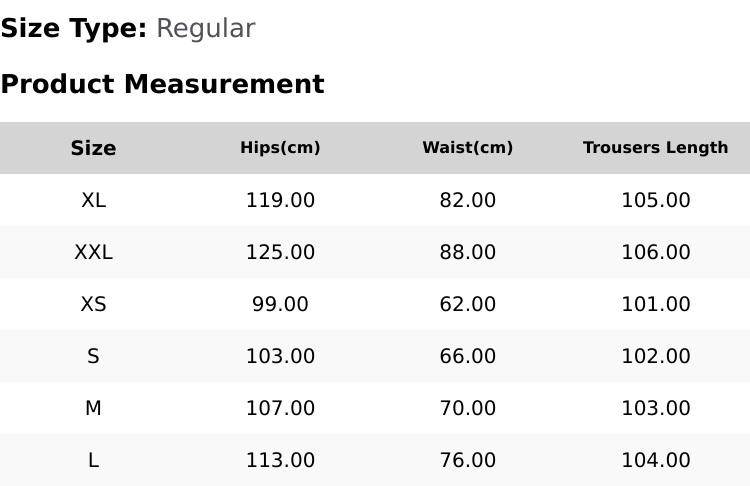The height and width of the screenshot is (486, 750).
Task: Click the 104.00 trousers length for L
Action: pos(655,461)
